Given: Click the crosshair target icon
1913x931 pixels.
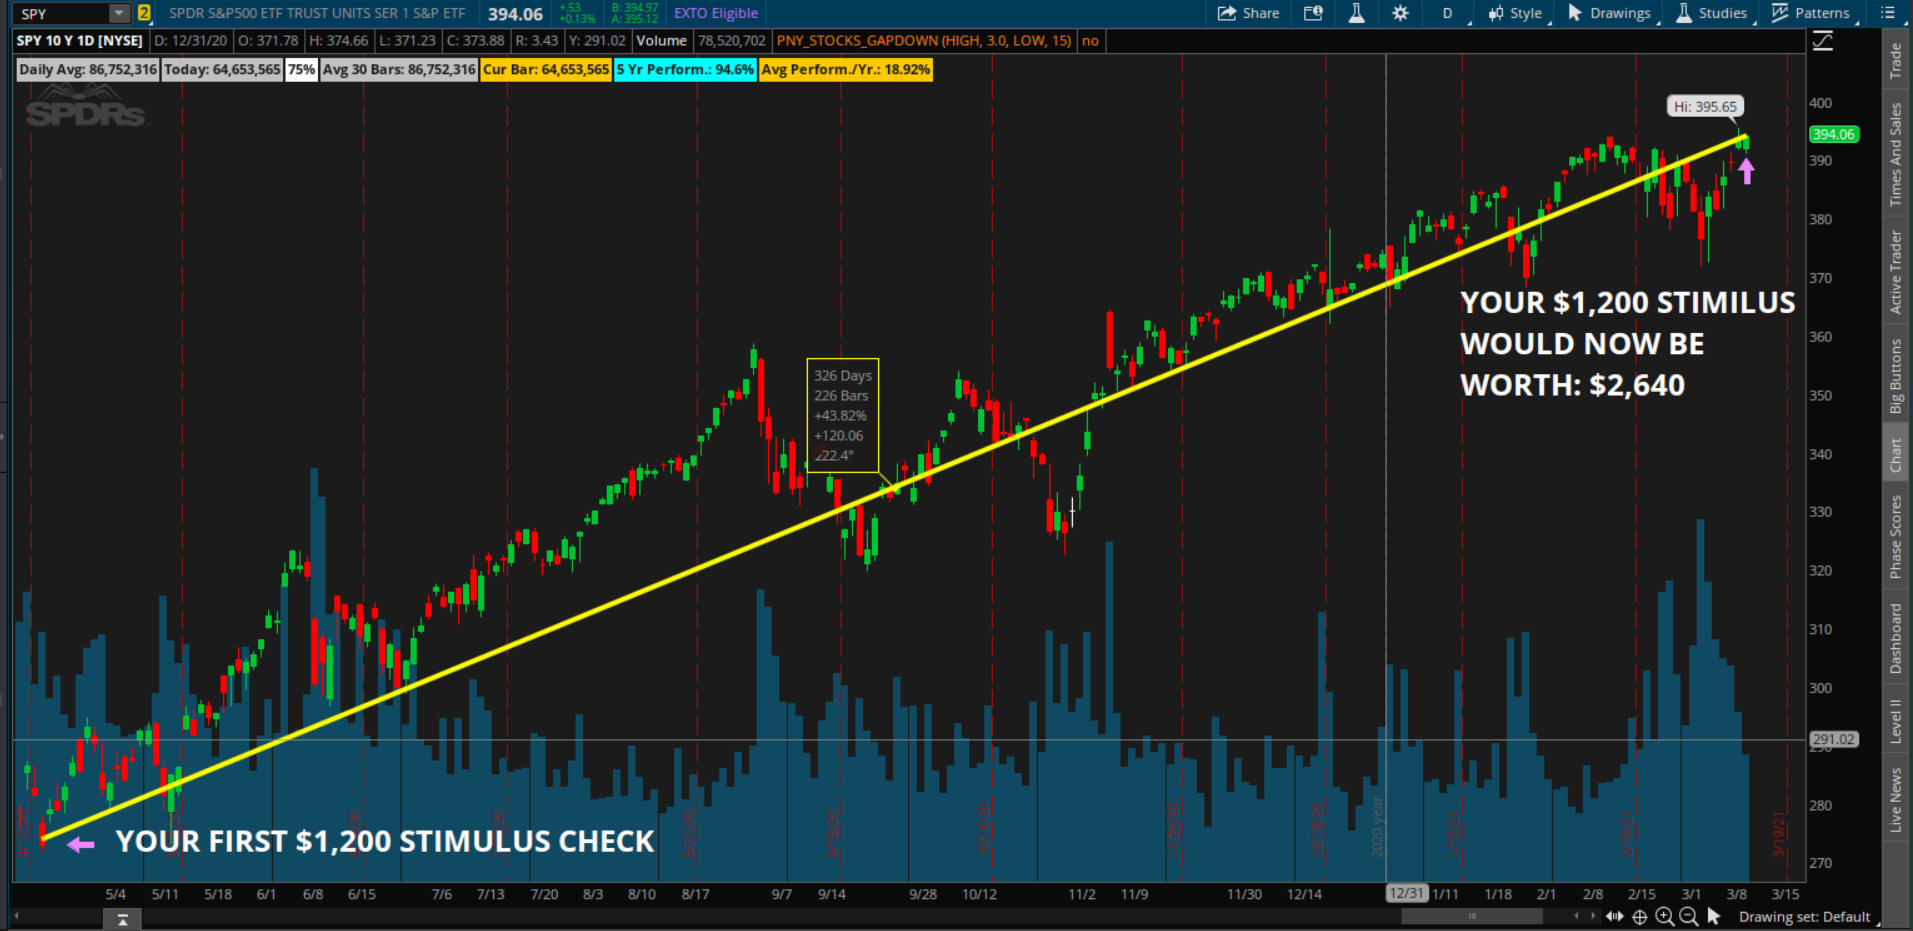Looking at the screenshot, I should (x=1640, y=916).
